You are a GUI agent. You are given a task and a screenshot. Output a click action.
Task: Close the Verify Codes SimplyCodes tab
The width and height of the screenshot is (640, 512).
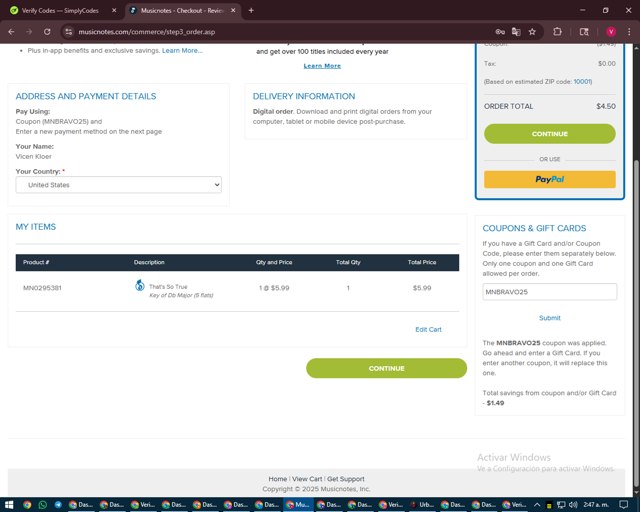point(114,11)
